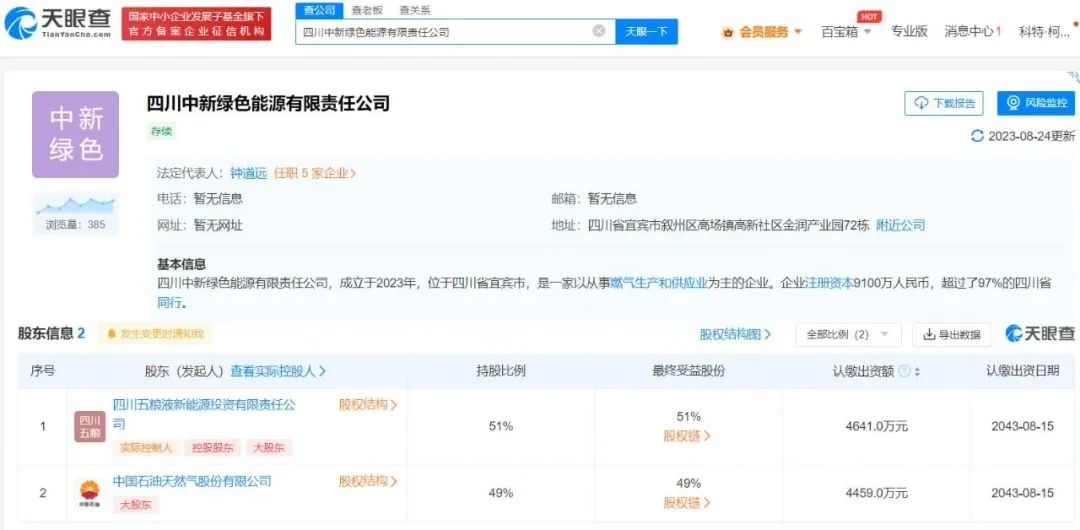Viewport: 1080px width, 530px height.
Task: Click the 最终受益股份 column header
Action: [689, 371]
